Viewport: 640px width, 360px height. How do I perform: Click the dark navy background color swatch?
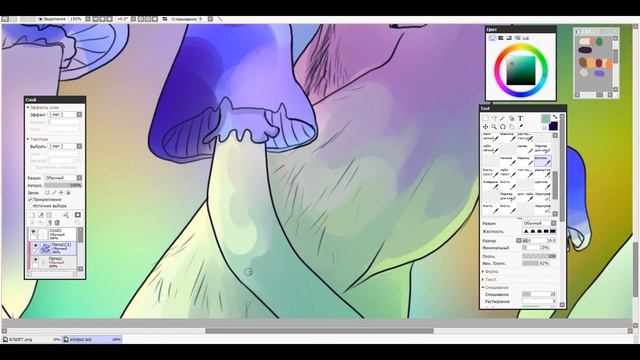[553, 126]
